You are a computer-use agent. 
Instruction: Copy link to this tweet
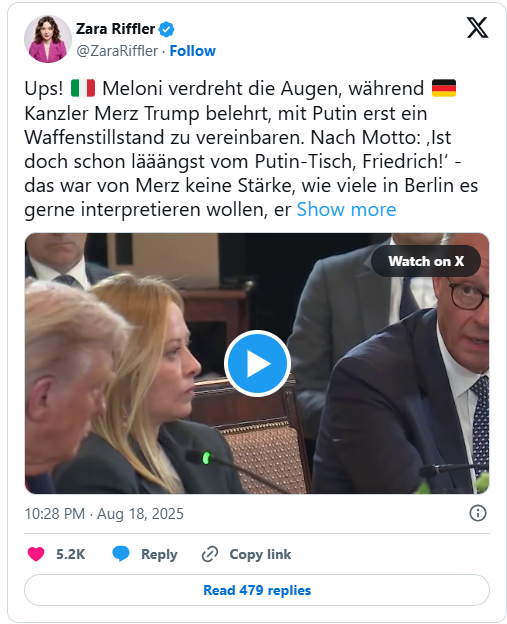[260, 554]
